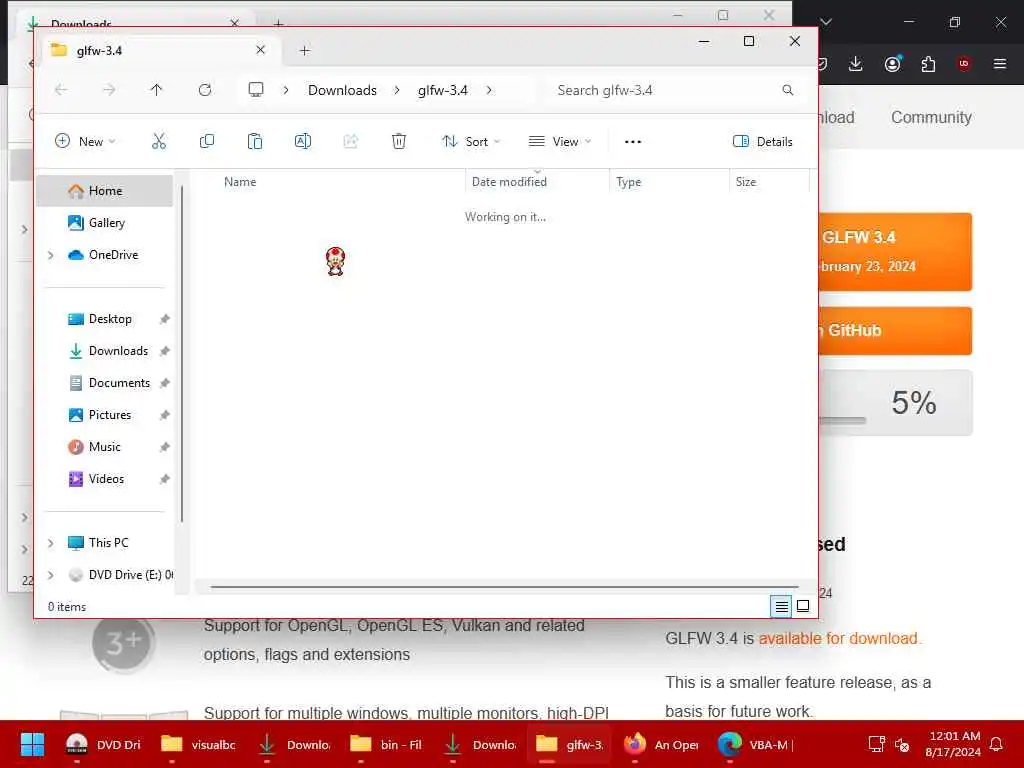The image size is (1024, 768).
Task: Expand the This PC tree node
Action: coord(51,543)
